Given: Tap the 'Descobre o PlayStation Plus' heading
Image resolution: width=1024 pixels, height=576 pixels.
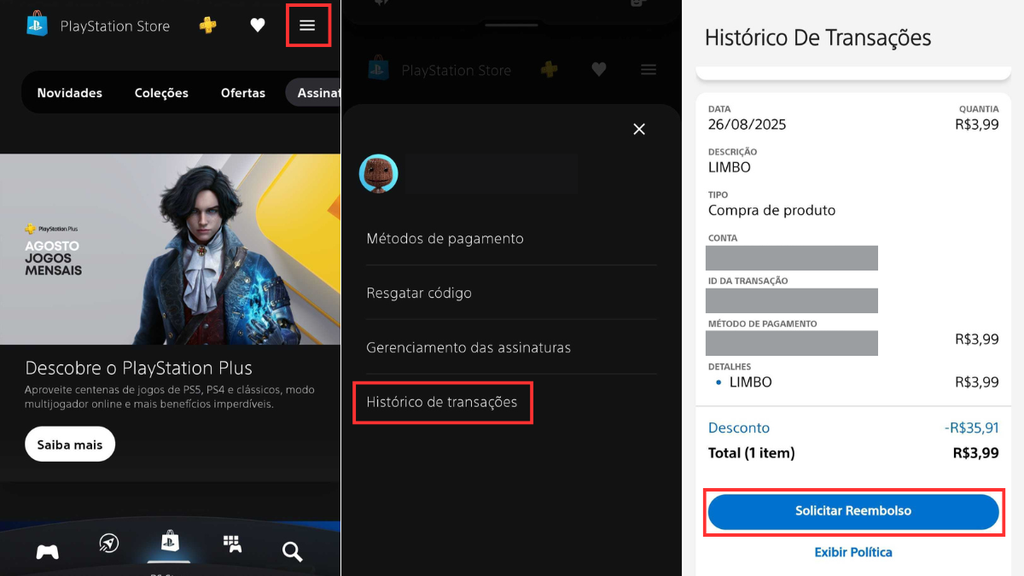Looking at the screenshot, I should pos(138,368).
